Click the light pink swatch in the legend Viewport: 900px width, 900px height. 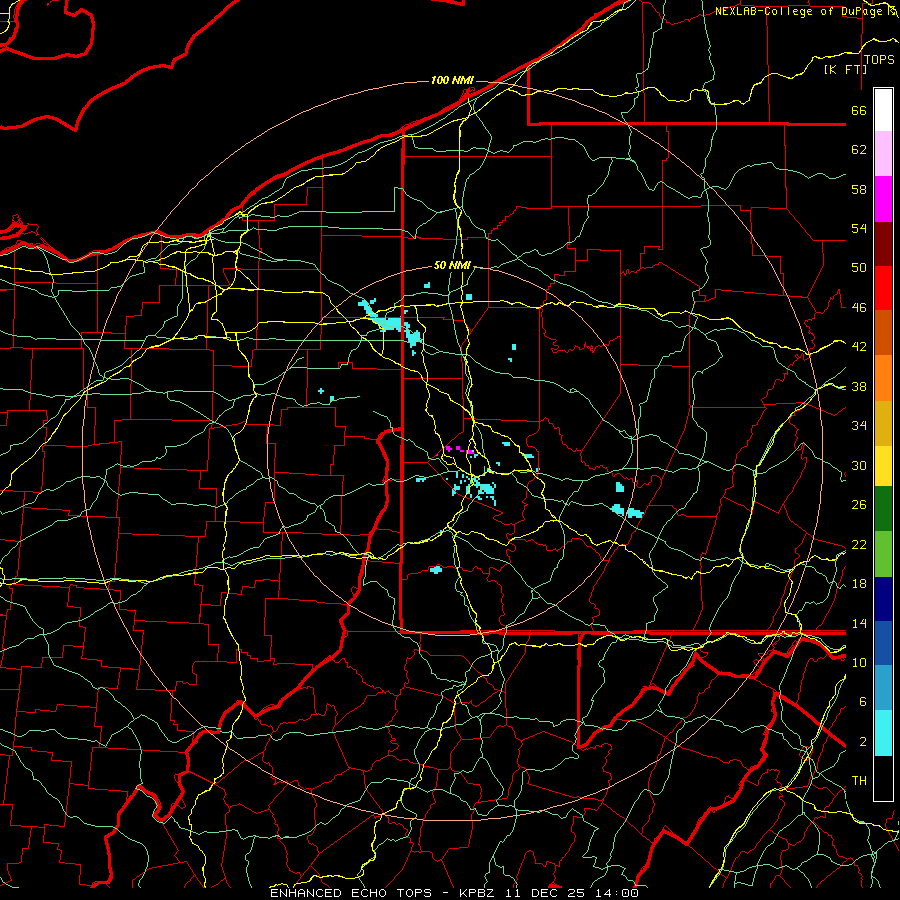(x=883, y=154)
